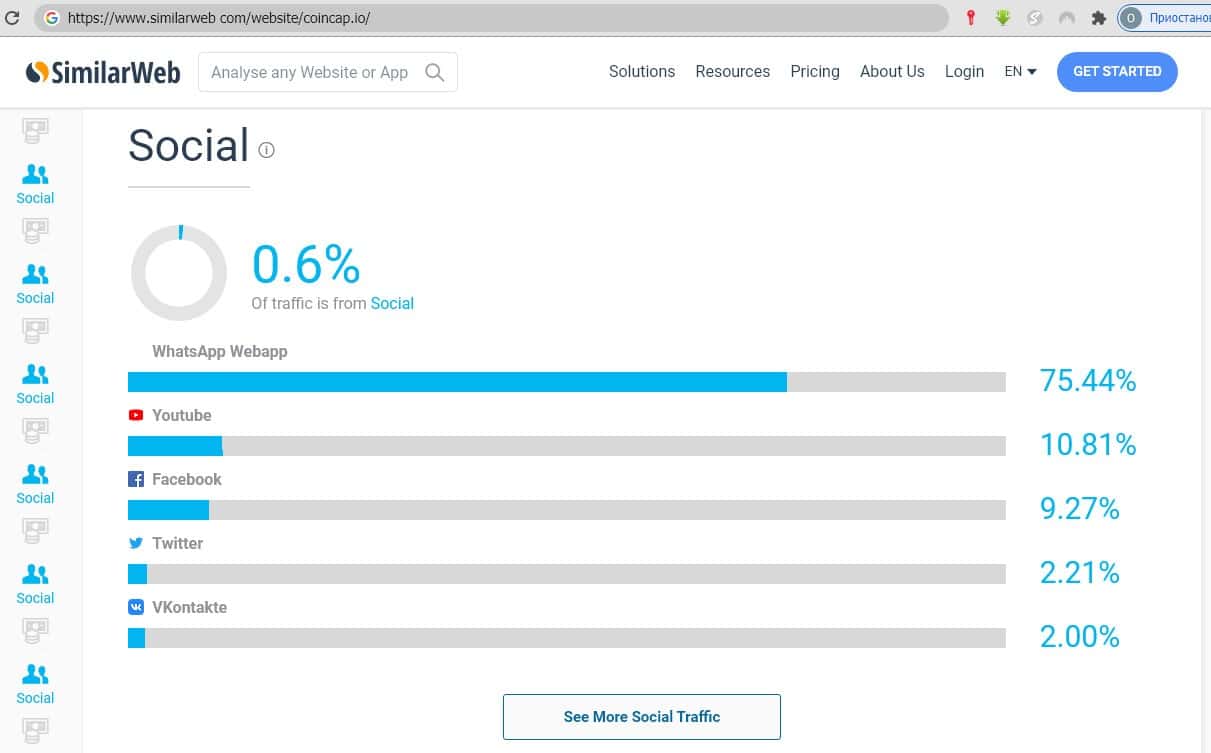Click the 10.81% value
The width and height of the screenshot is (1211, 753).
(1088, 445)
